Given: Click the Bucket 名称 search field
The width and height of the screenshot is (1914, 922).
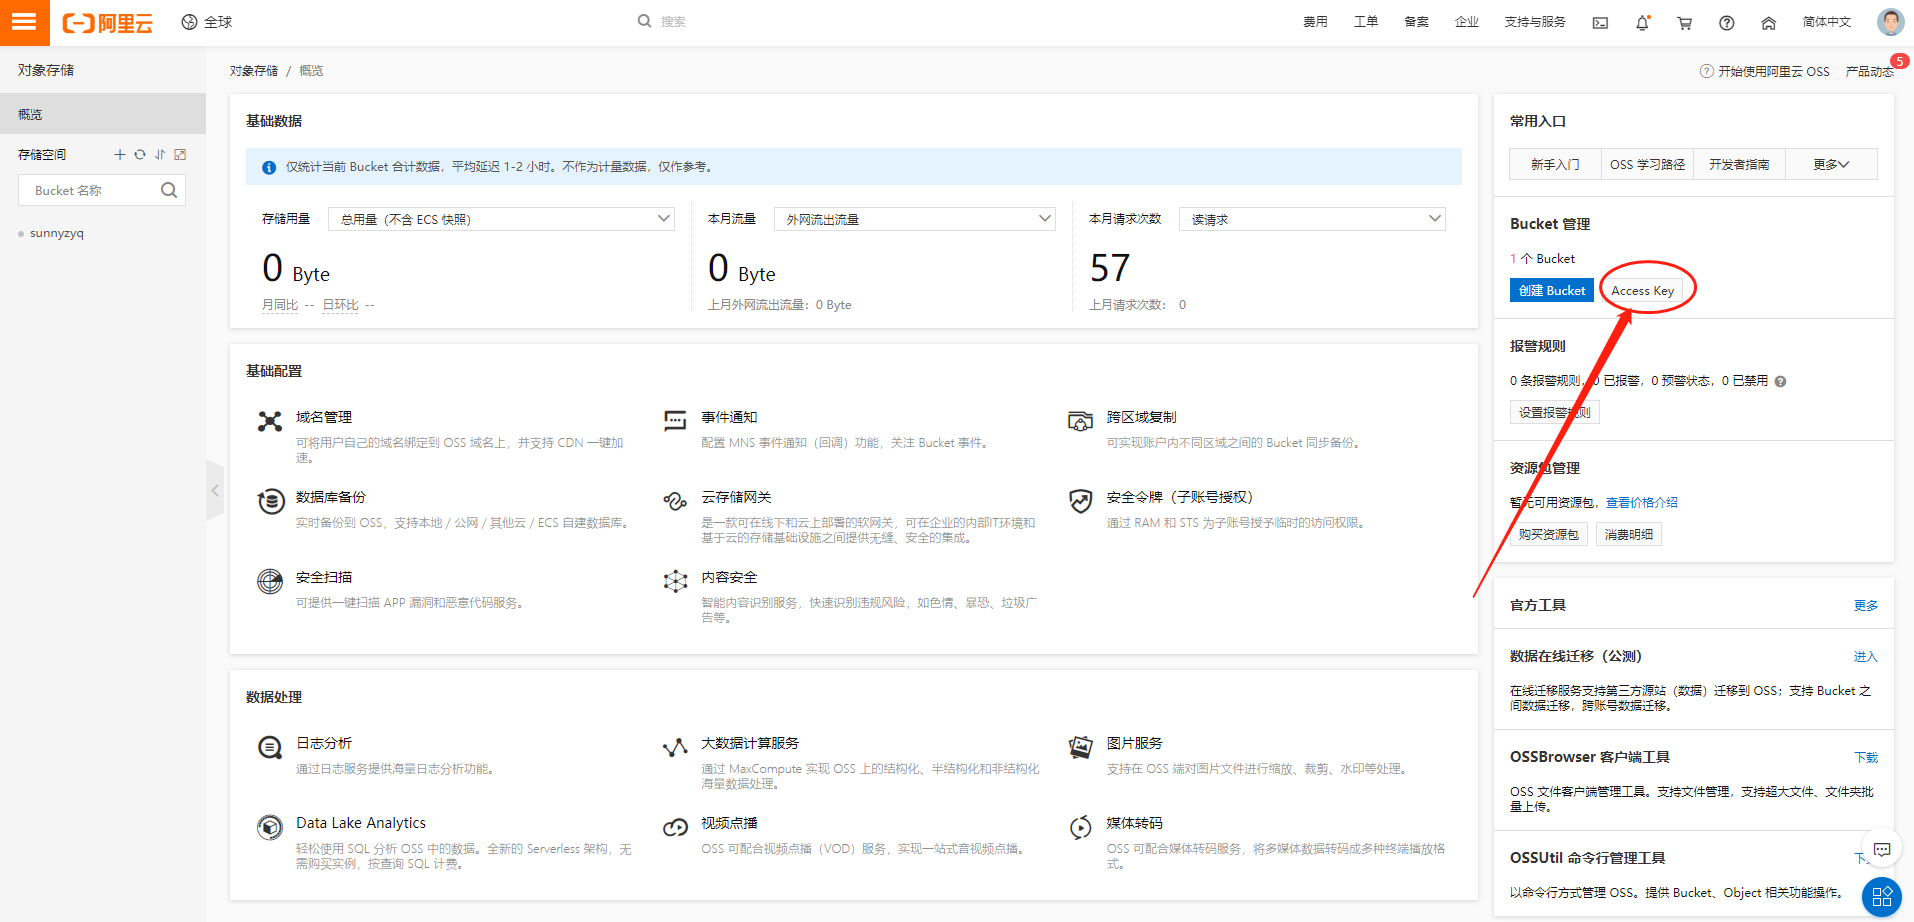Looking at the screenshot, I should coord(90,190).
